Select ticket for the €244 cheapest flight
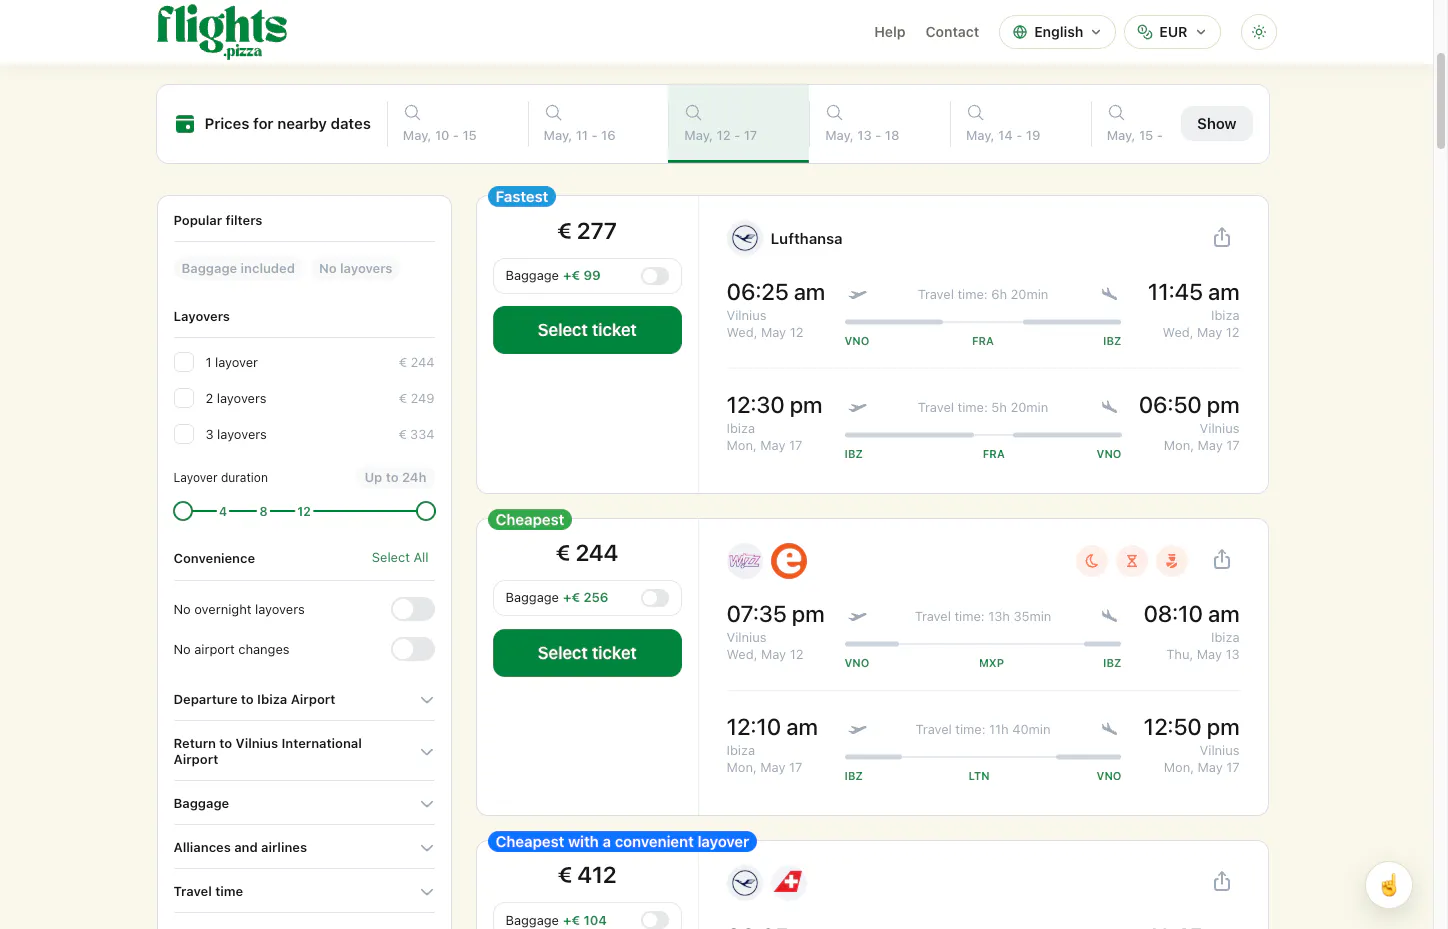This screenshot has height=929, width=1448. 587,653
